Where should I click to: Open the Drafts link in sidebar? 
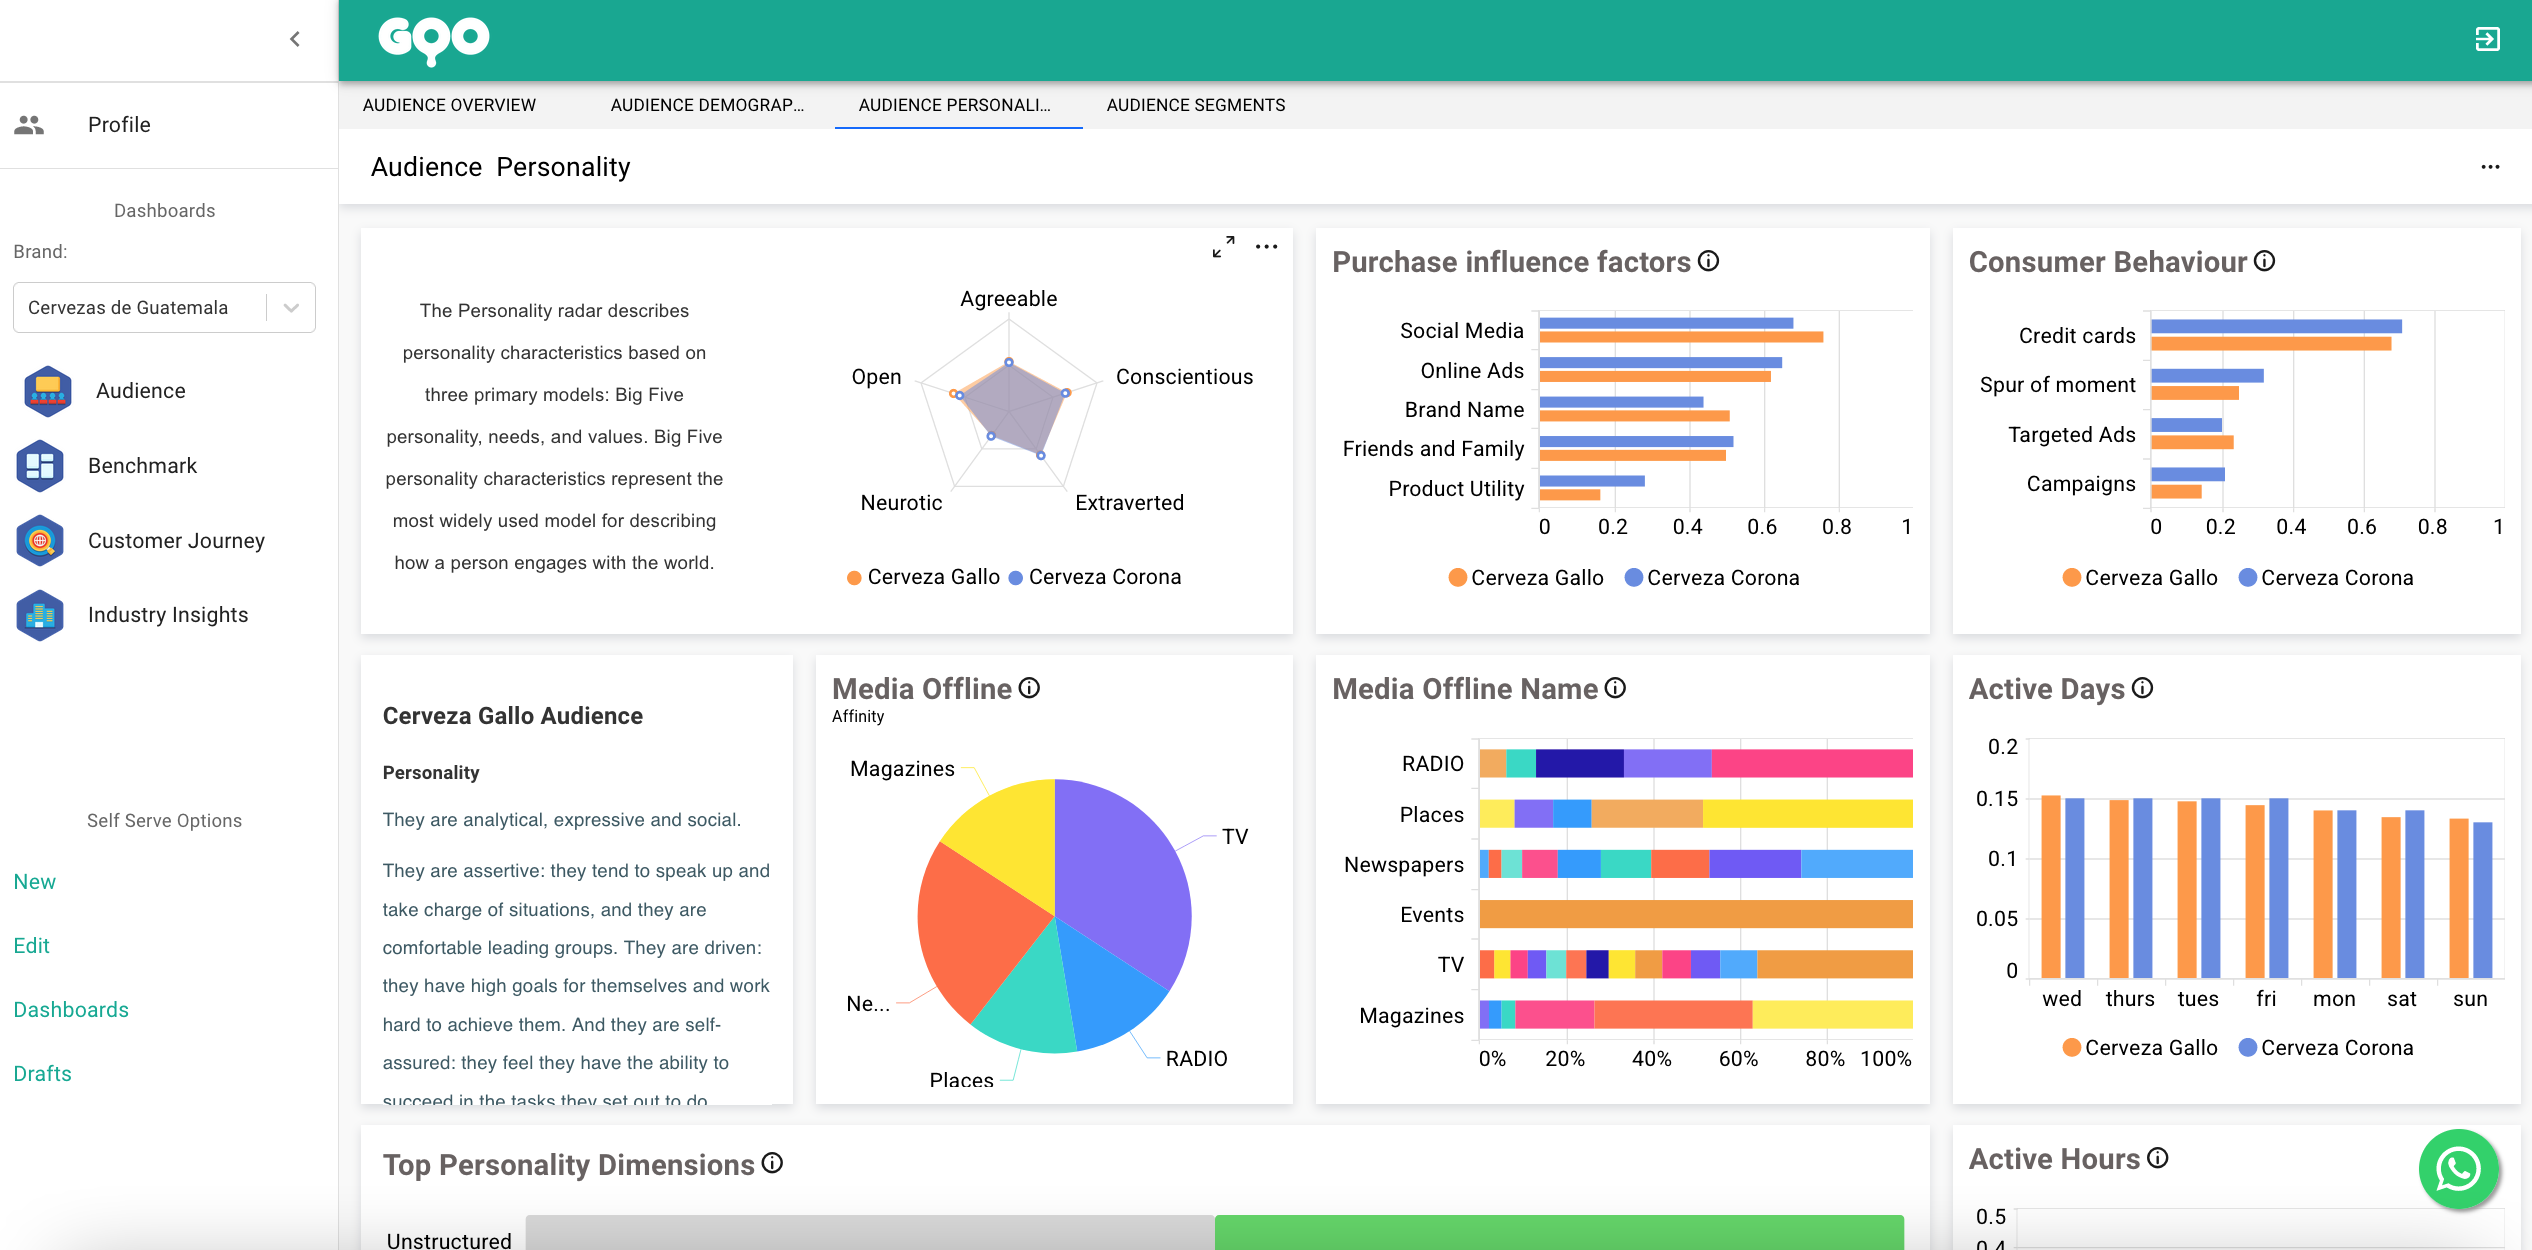tap(43, 1074)
